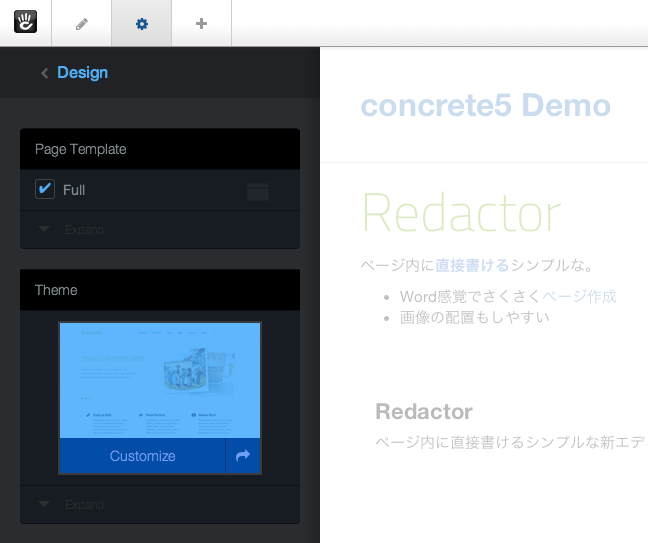Click the arrow icon next to Customize

[x=242, y=456]
